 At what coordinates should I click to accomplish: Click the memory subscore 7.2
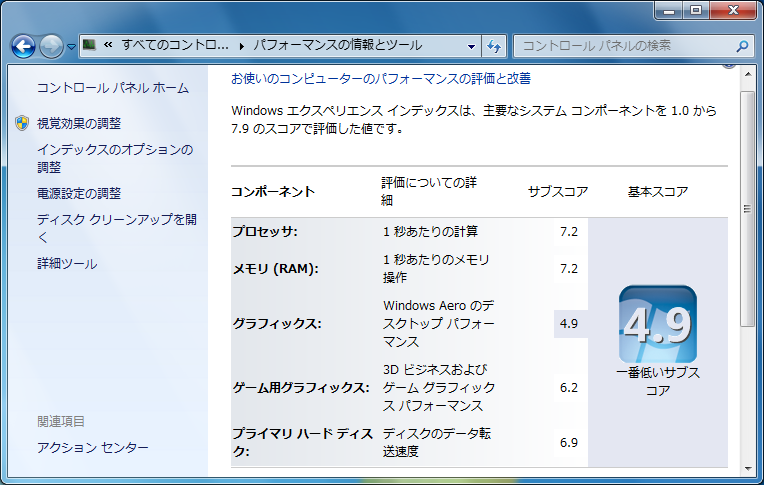tap(569, 269)
